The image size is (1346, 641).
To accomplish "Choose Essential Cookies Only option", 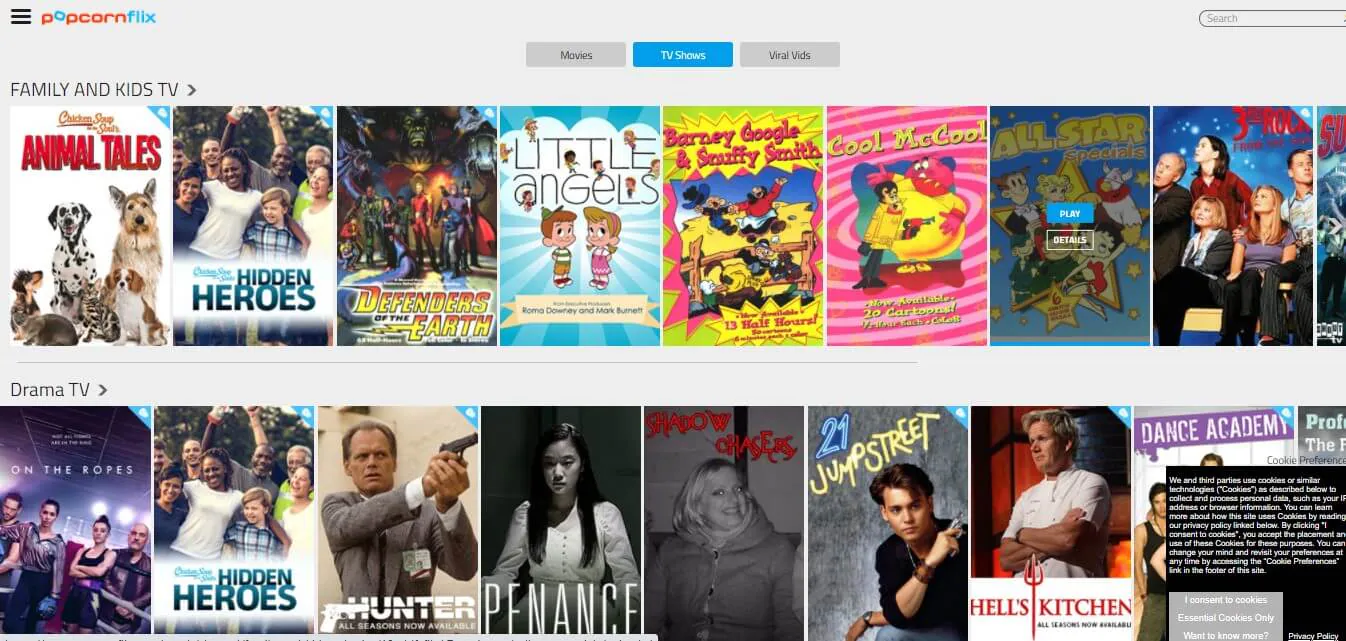I will click(1225, 618).
